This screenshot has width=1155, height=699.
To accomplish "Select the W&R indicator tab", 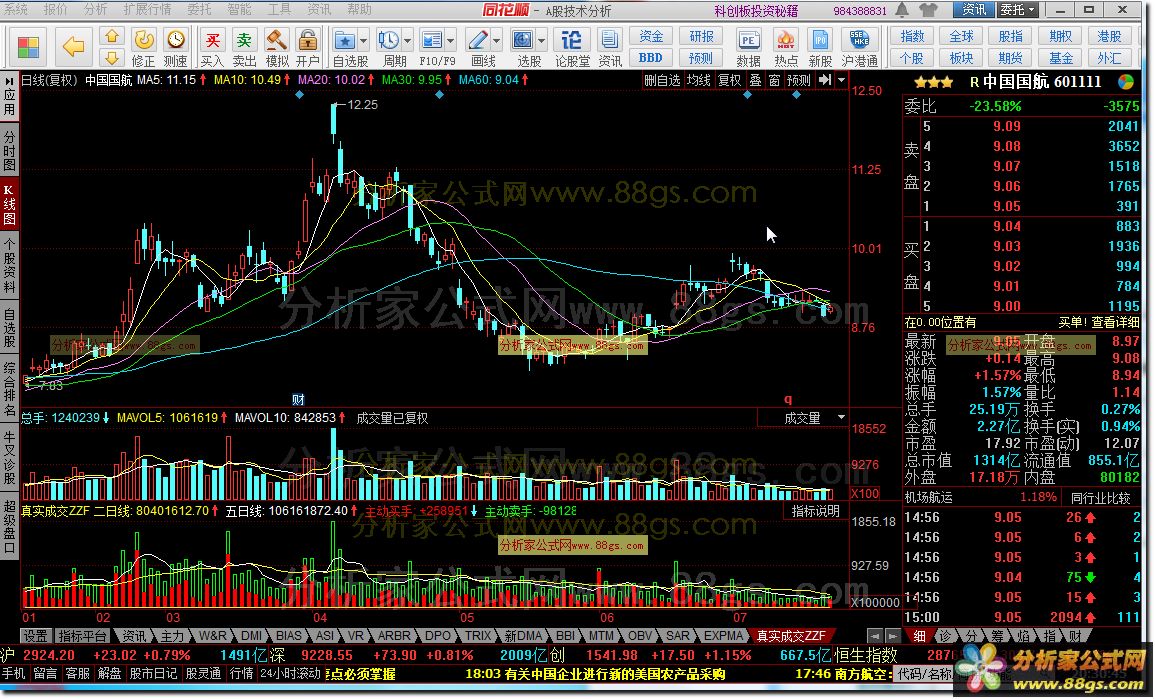I will (x=212, y=636).
